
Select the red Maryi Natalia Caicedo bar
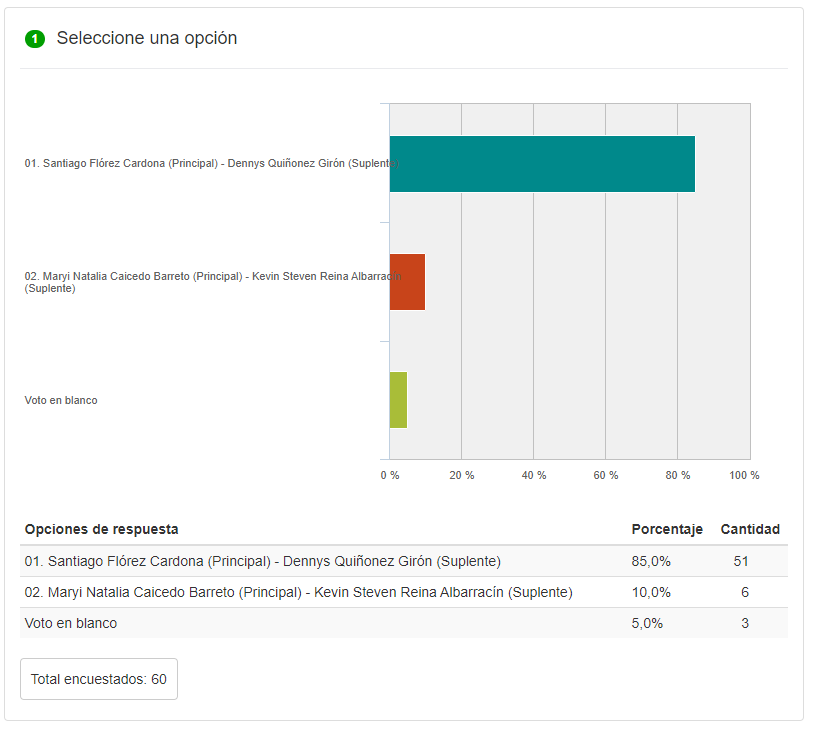pos(407,282)
